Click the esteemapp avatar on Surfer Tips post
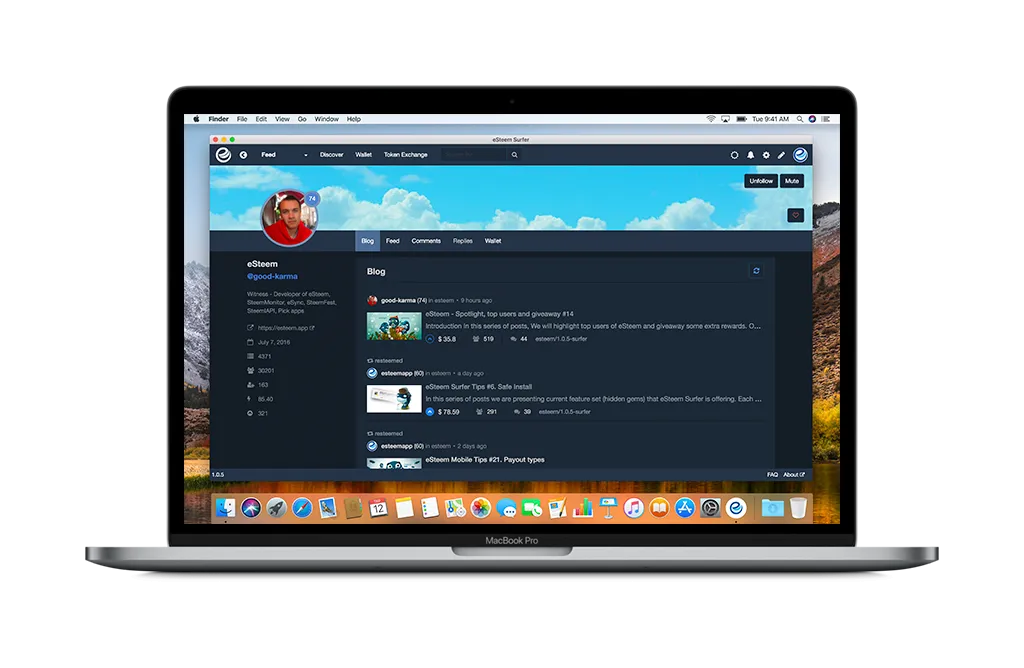The height and width of the screenshot is (668, 1024). coord(372,374)
